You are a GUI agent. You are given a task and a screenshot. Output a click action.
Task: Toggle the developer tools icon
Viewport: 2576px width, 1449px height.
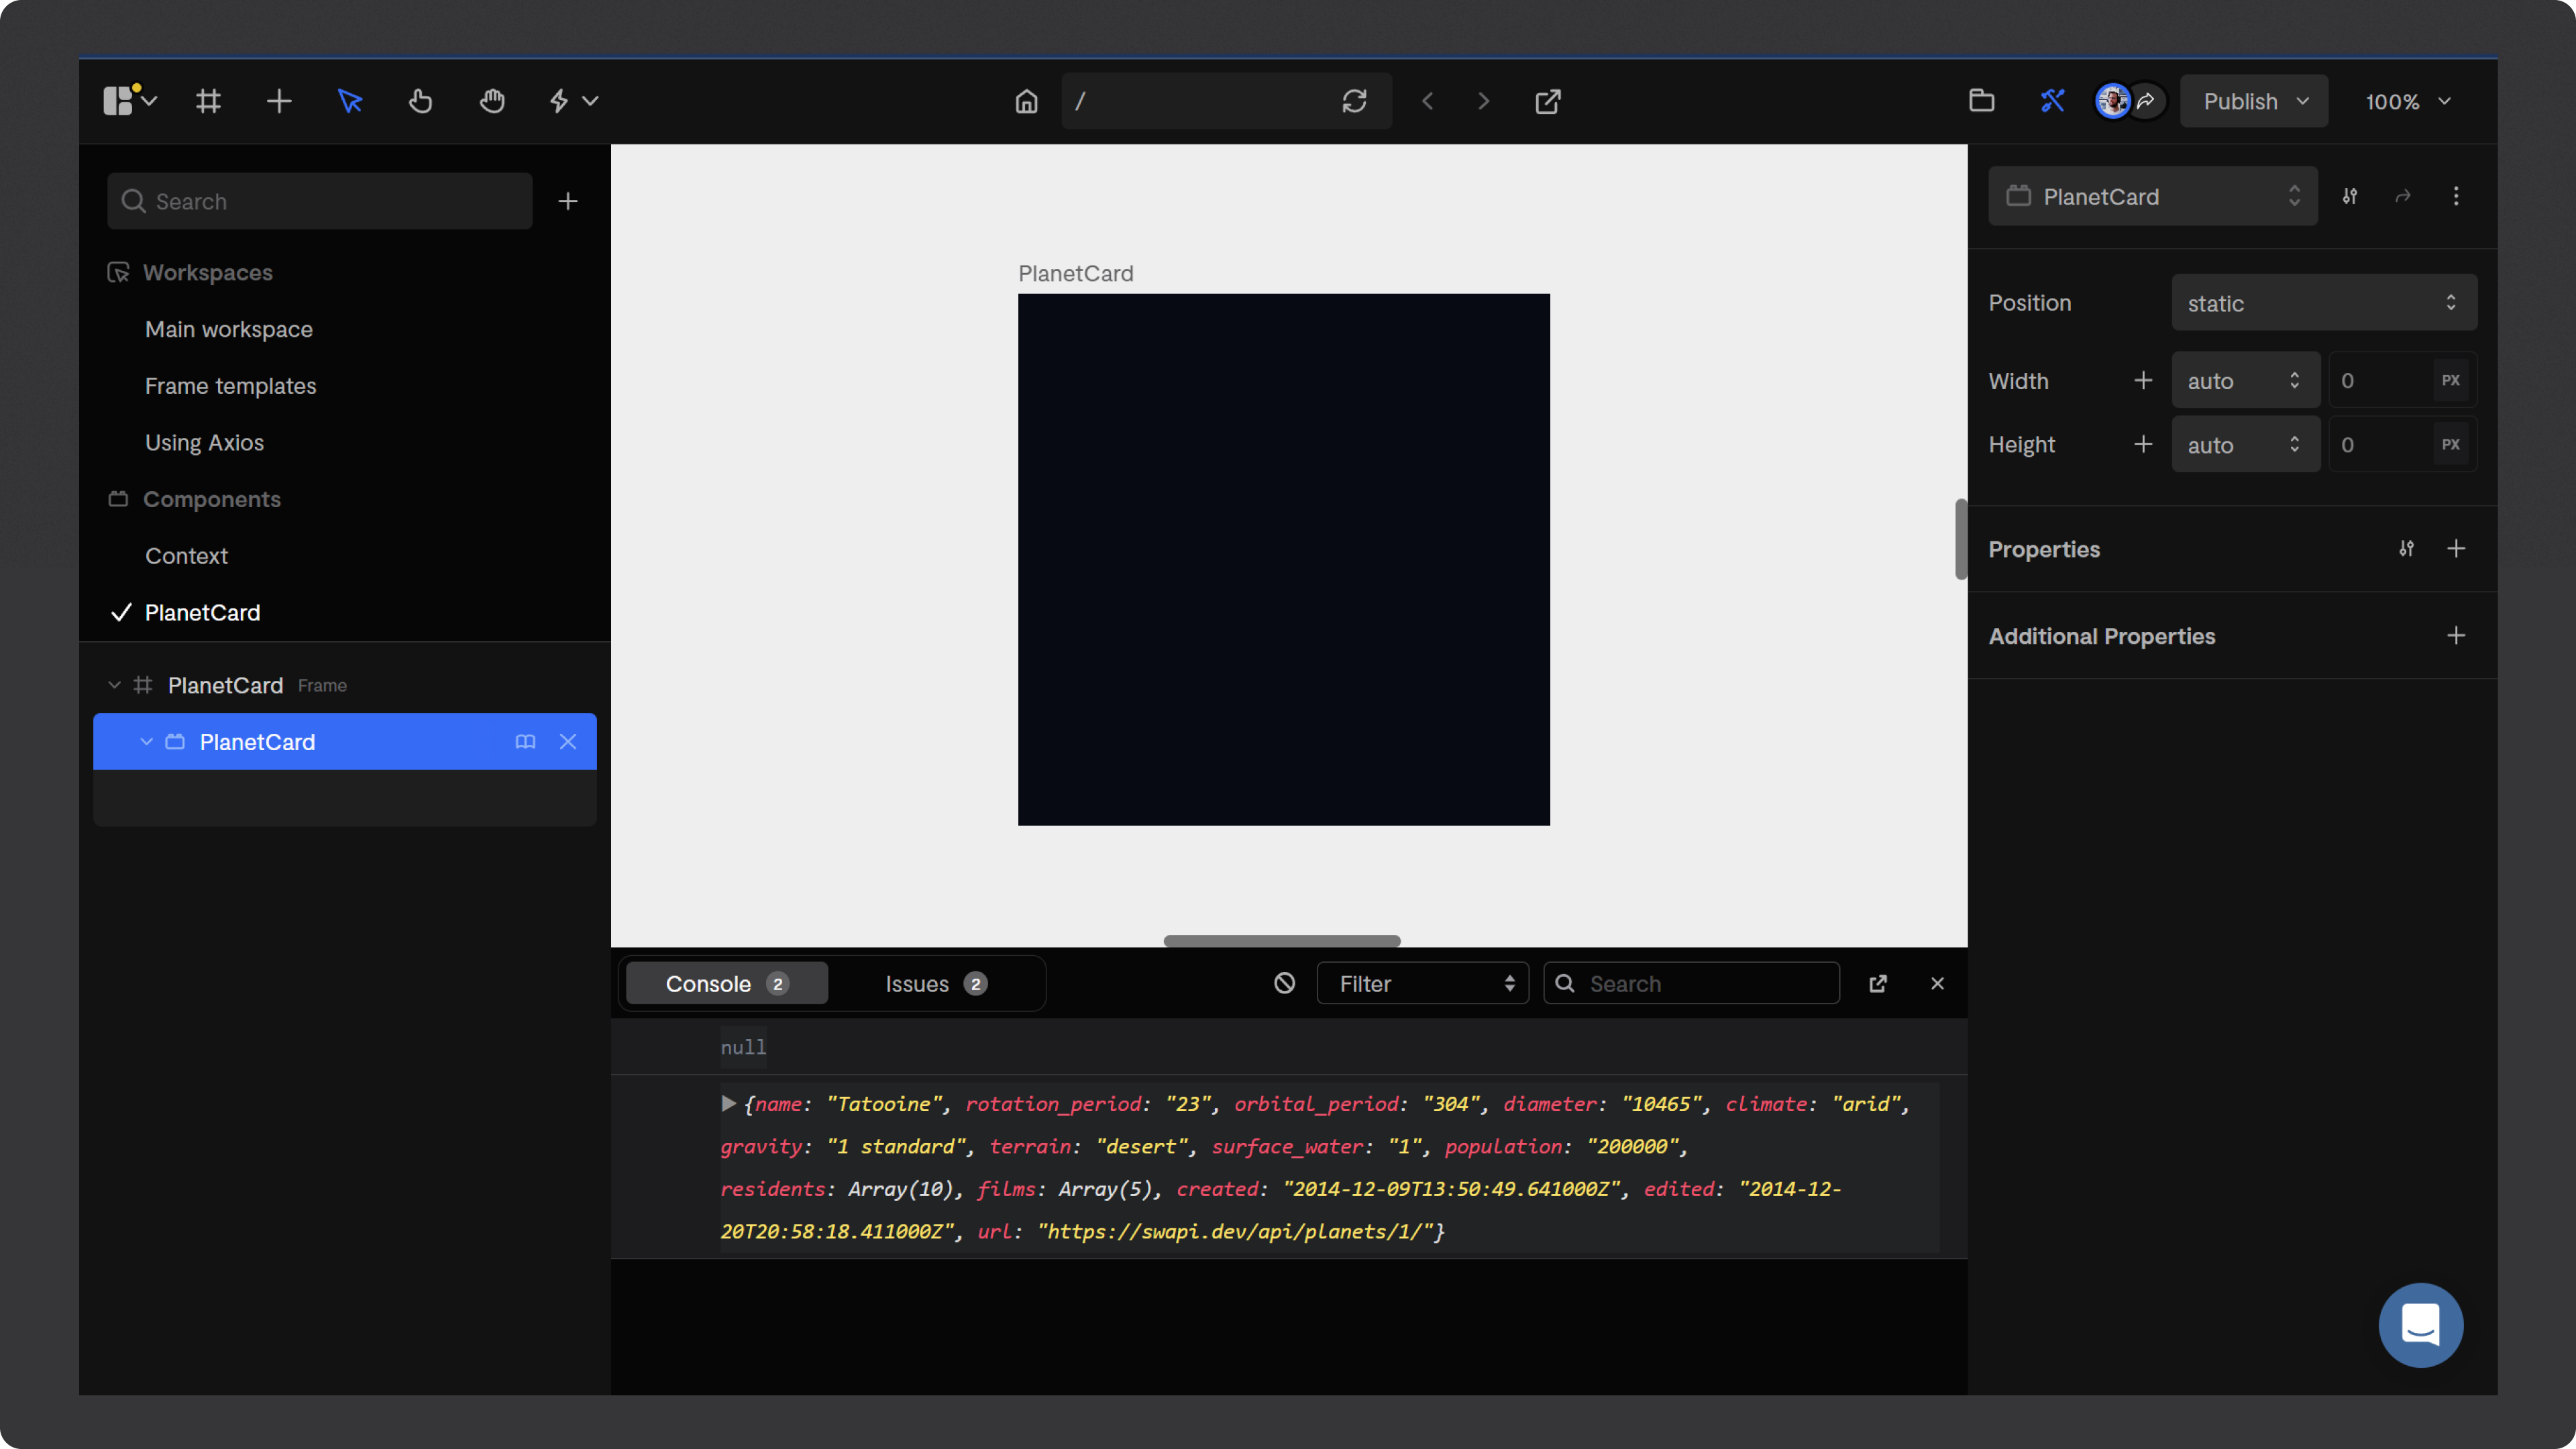coord(2052,101)
